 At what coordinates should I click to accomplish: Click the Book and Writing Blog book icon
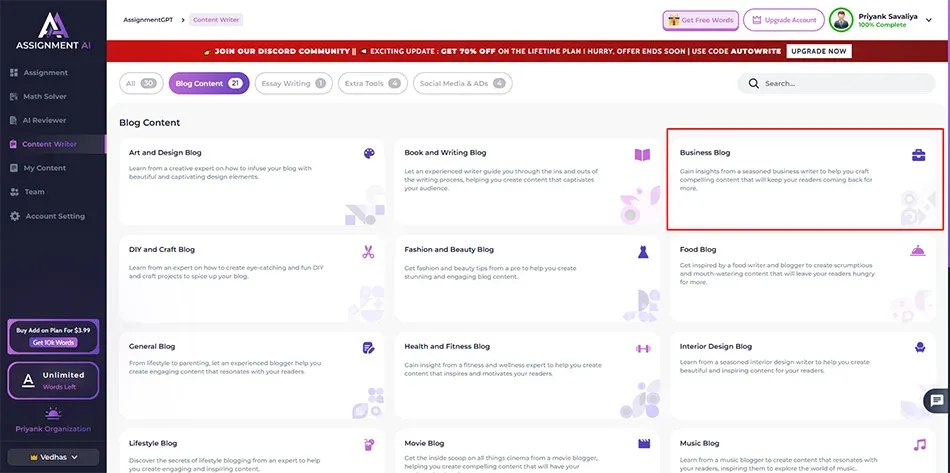coord(642,155)
